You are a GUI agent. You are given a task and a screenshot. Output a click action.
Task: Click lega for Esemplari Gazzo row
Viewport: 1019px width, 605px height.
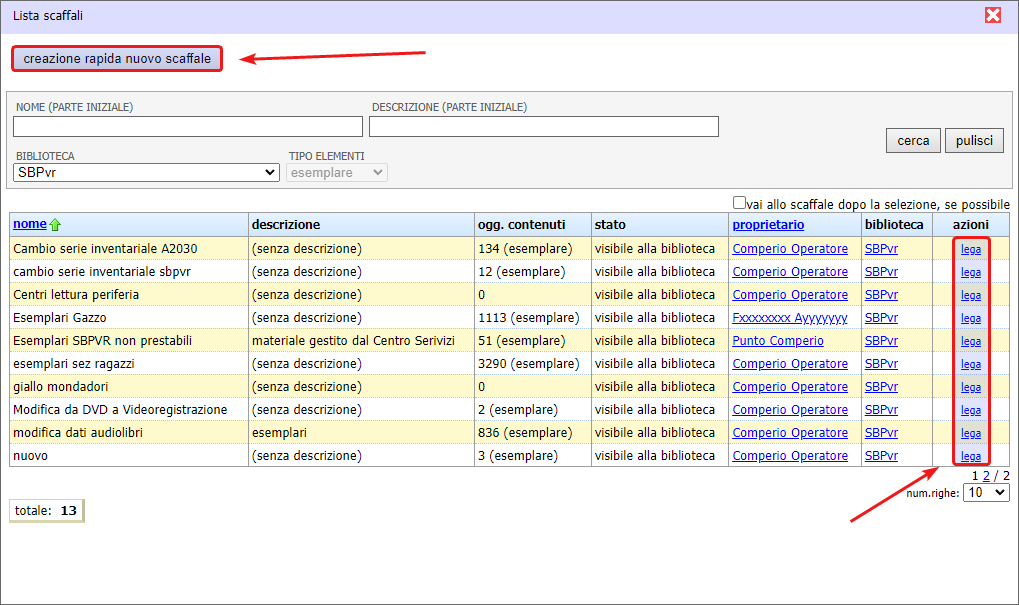[x=970, y=318]
